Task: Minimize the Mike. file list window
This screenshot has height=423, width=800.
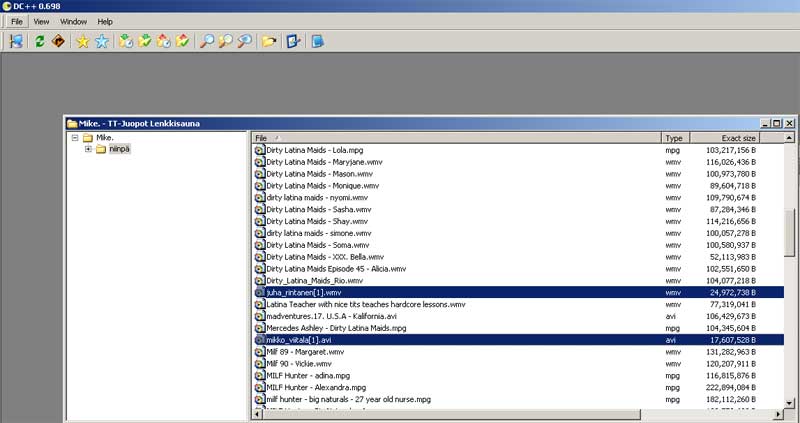Action: coord(765,123)
